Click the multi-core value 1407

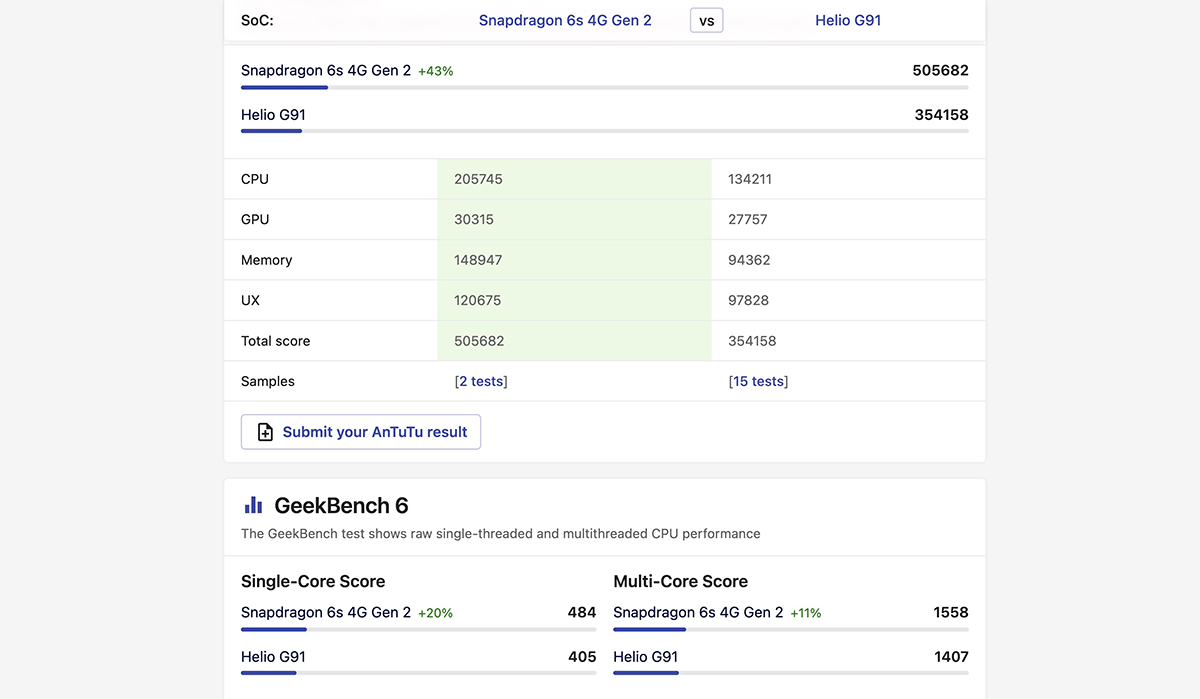(951, 657)
